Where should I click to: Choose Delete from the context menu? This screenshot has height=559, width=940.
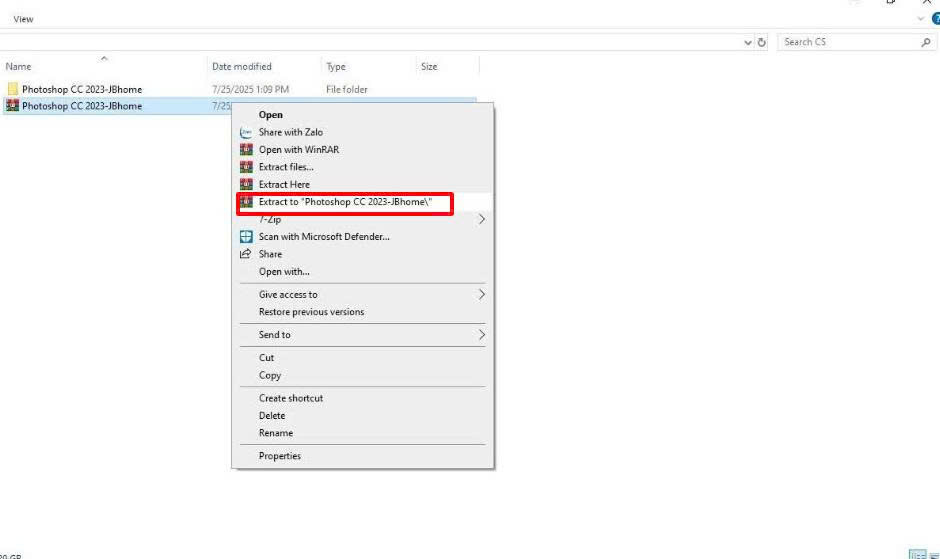point(272,415)
